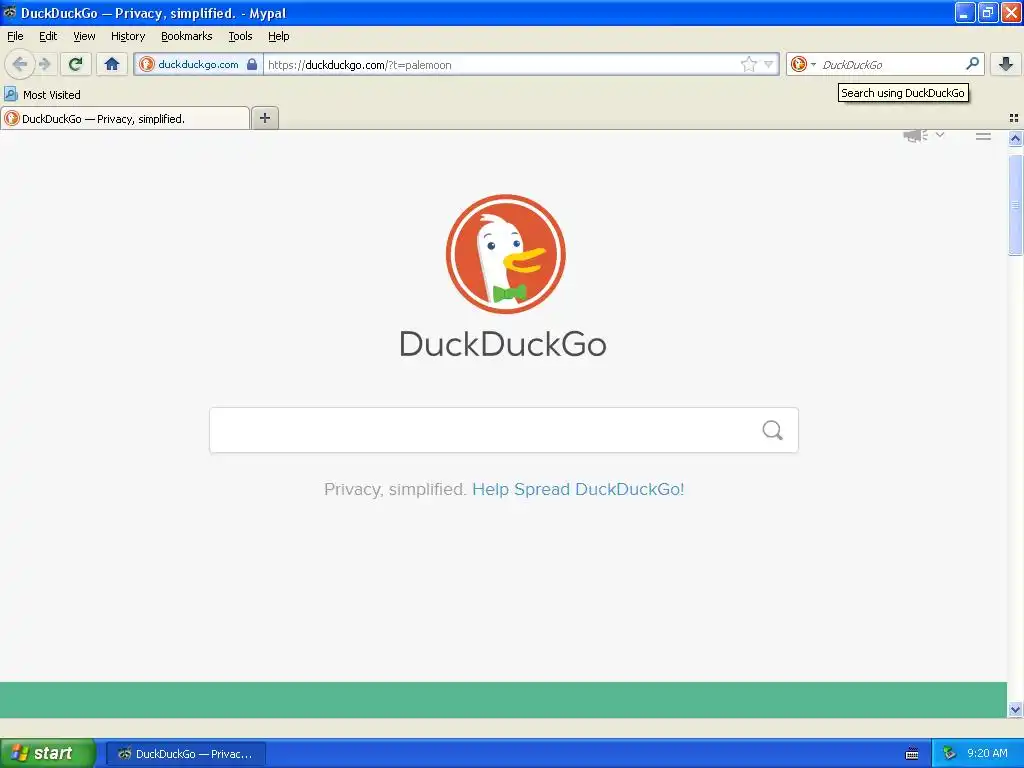This screenshot has width=1024, height=768.
Task: Expand the chevron beside the megaphone
Action: click(940, 135)
